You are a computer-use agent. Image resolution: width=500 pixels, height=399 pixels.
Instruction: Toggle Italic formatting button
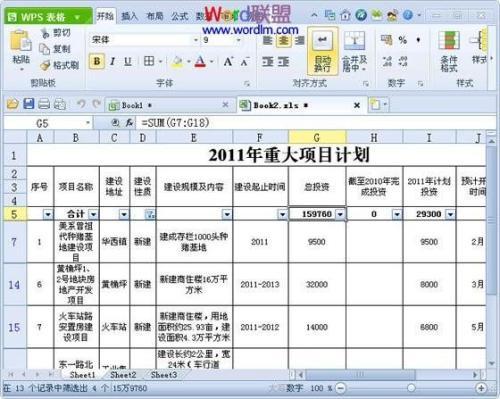(x=113, y=61)
